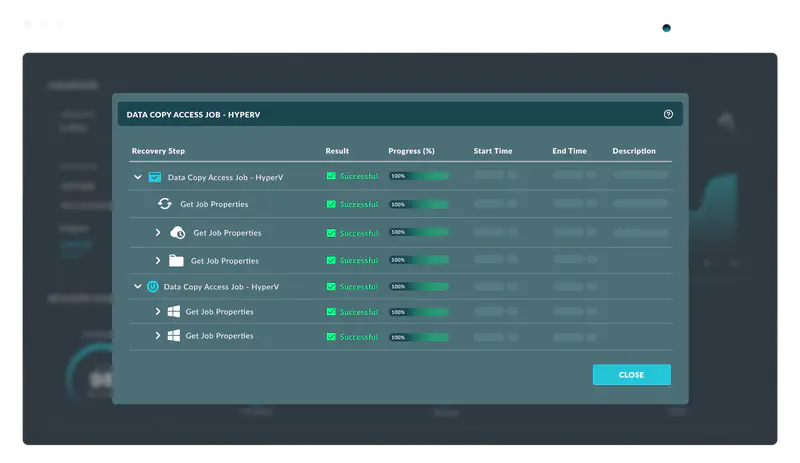The width and height of the screenshot is (800, 463).
Task: Collapse the power-icon Data Copy Access Job group
Action: pyautogui.click(x=137, y=286)
